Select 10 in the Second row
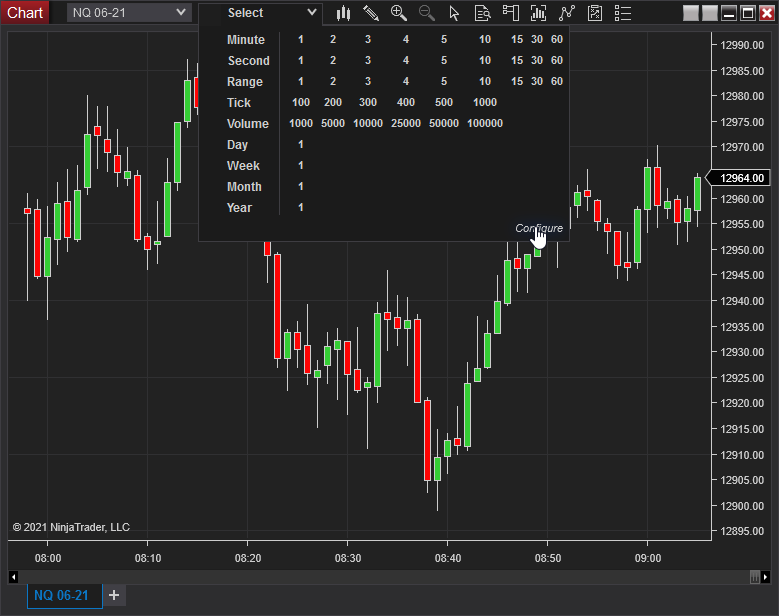 tap(485, 60)
